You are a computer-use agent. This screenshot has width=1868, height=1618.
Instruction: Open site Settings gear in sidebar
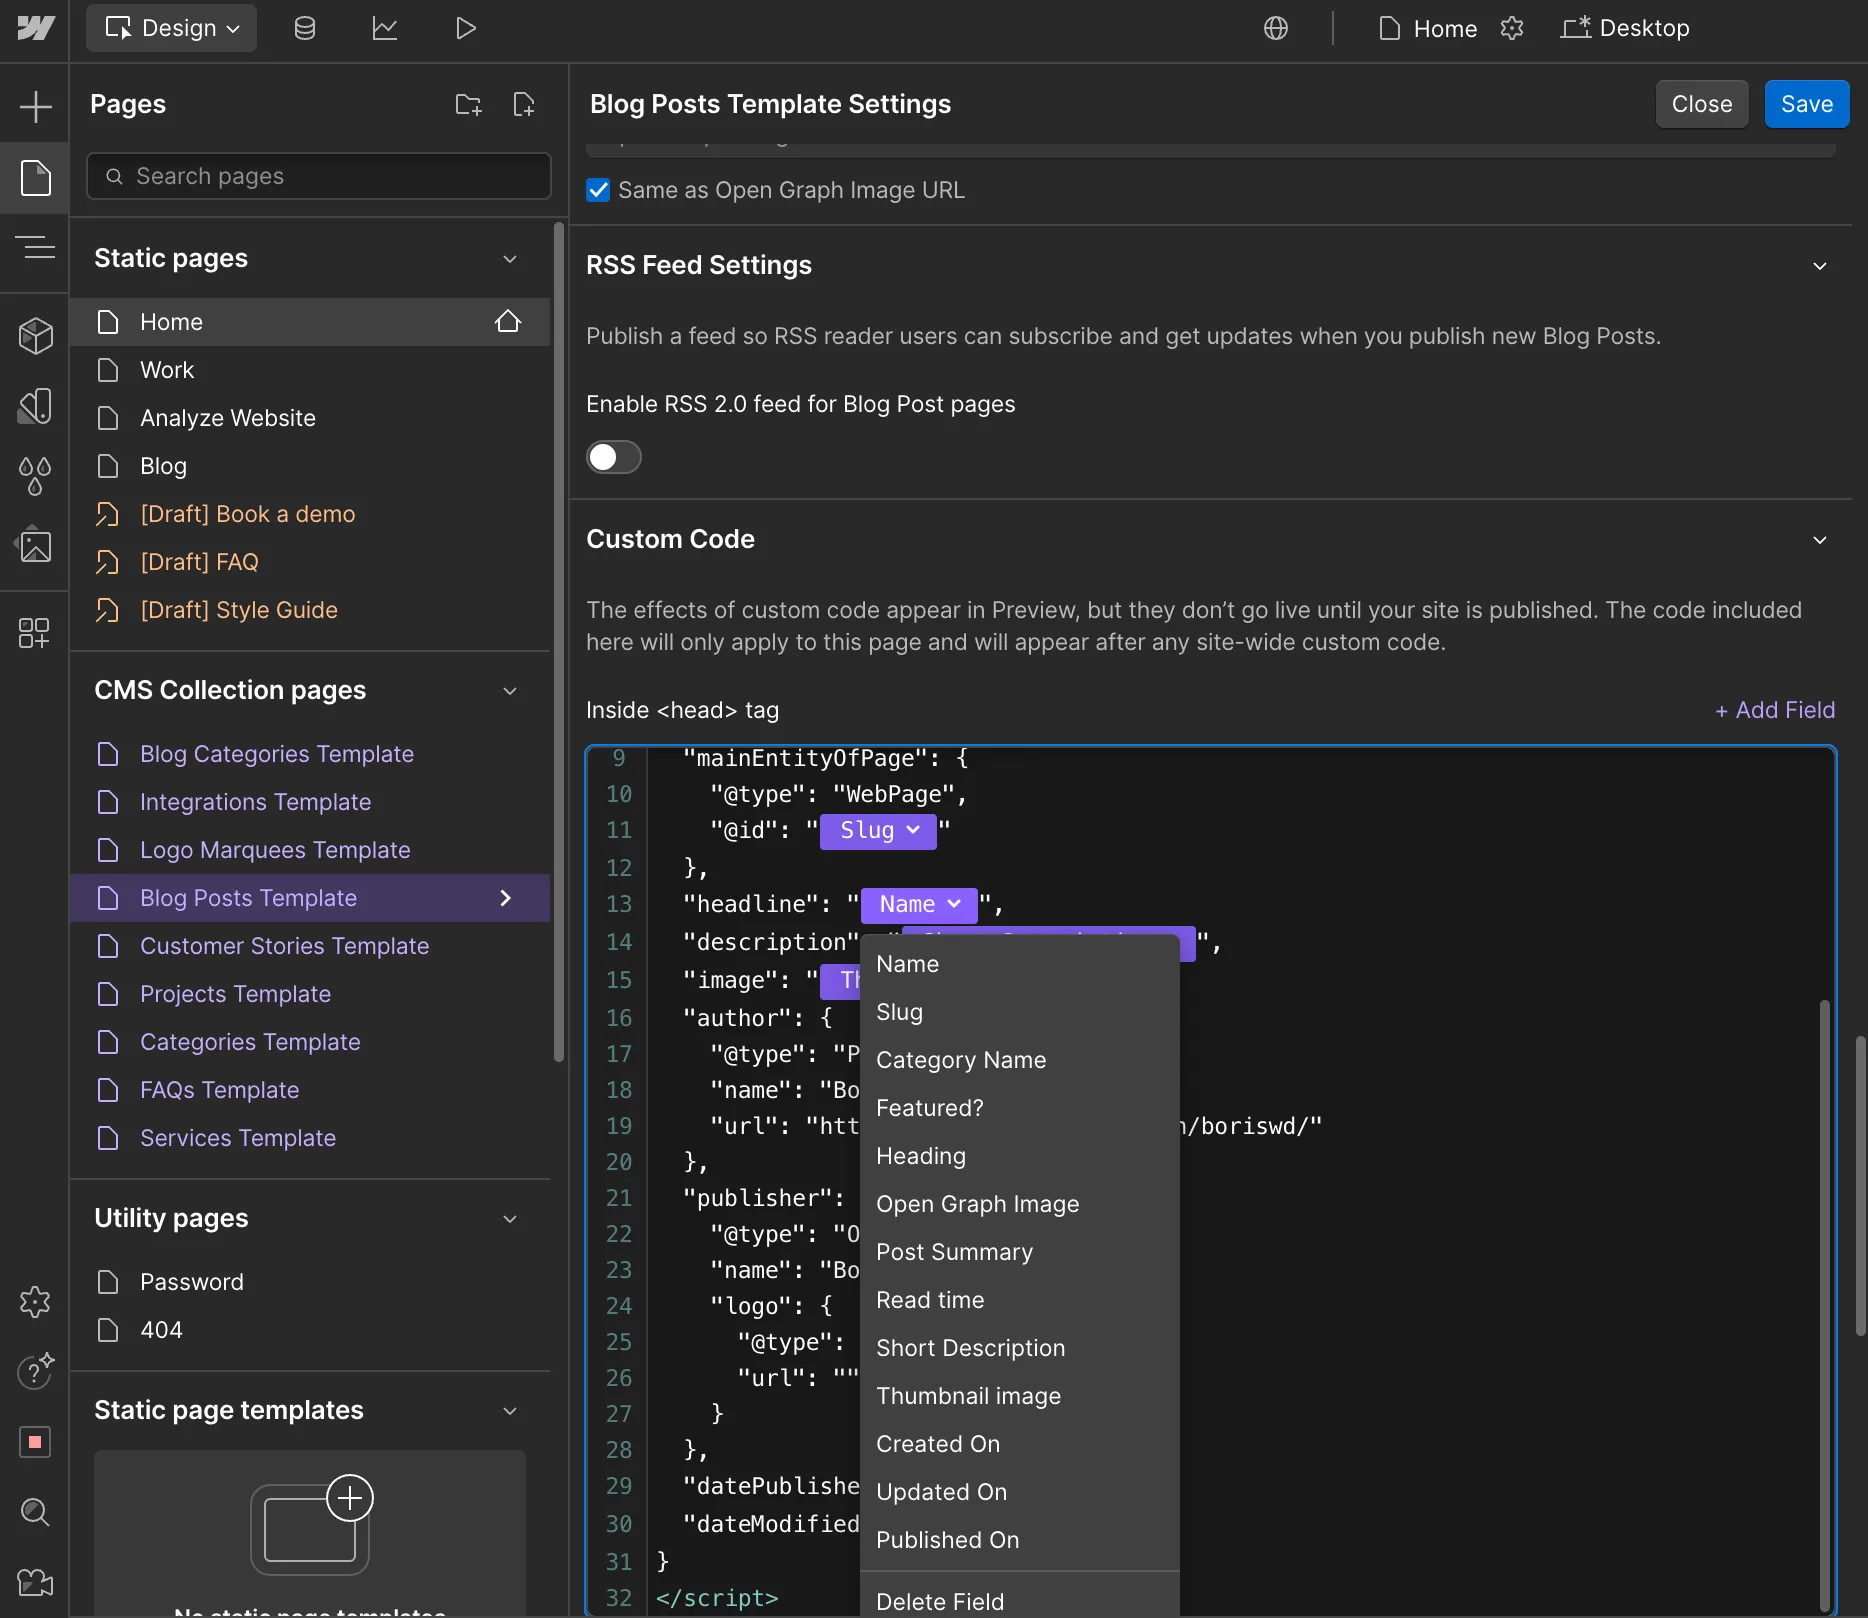point(35,1302)
